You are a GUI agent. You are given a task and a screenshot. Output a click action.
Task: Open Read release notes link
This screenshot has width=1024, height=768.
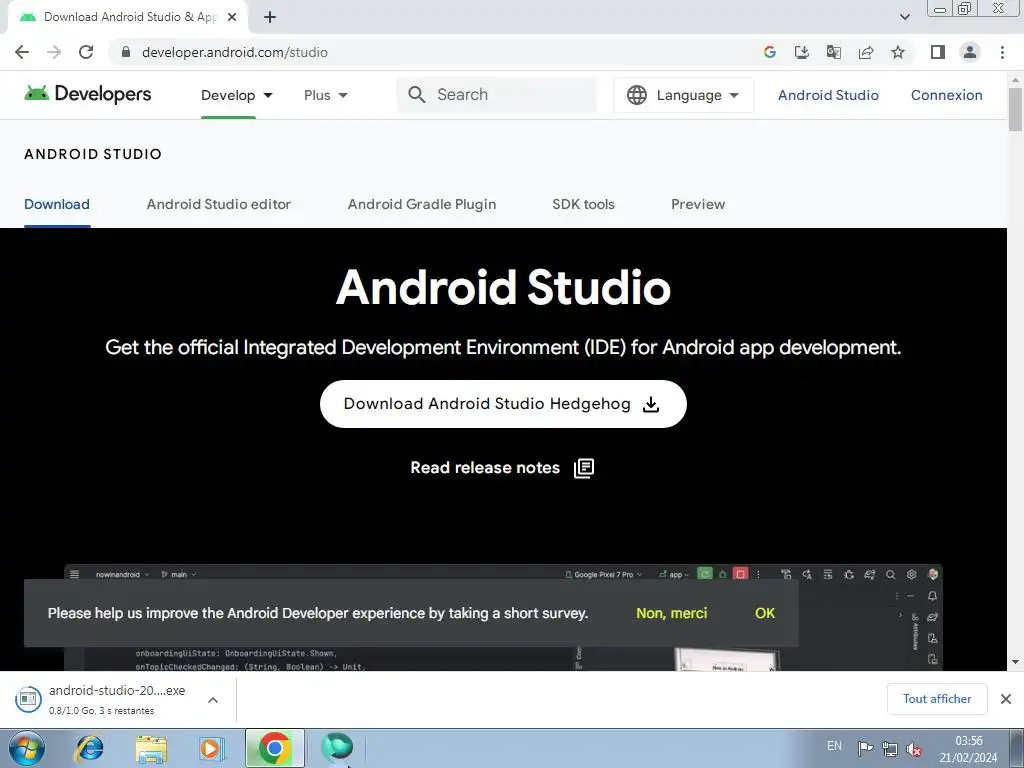pos(502,468)
